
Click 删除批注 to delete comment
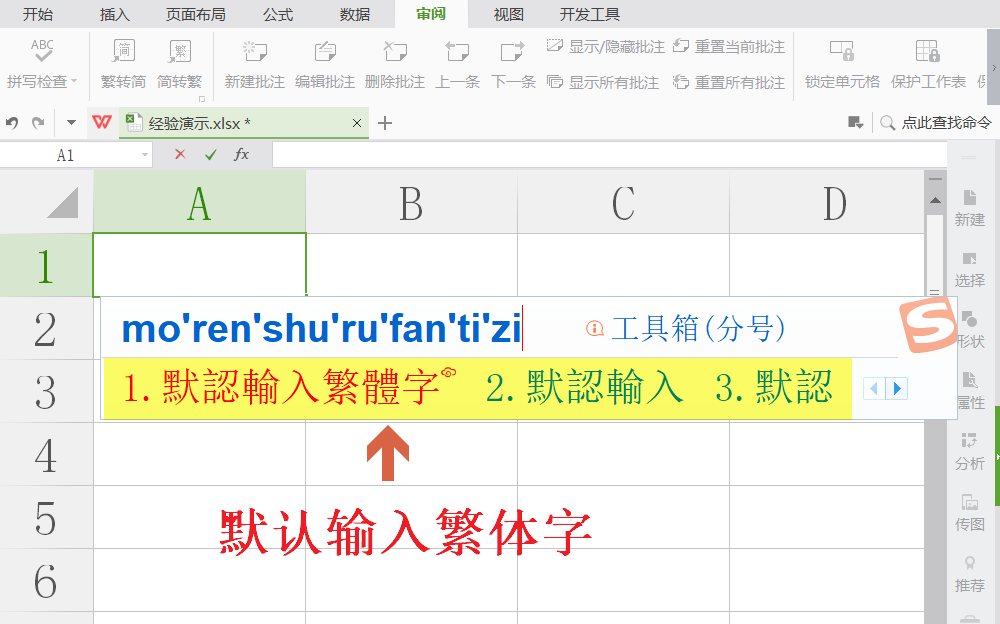(x=395, y=63)
